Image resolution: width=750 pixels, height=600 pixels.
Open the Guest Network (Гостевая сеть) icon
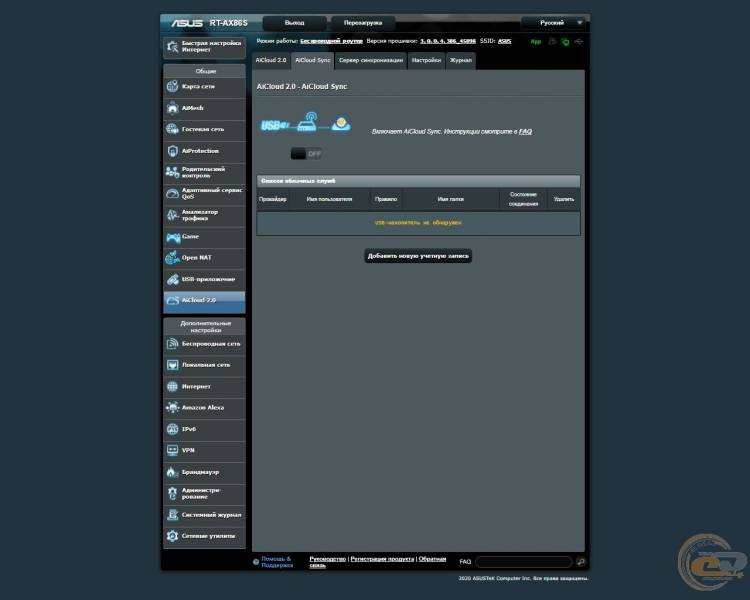[172, 129]
